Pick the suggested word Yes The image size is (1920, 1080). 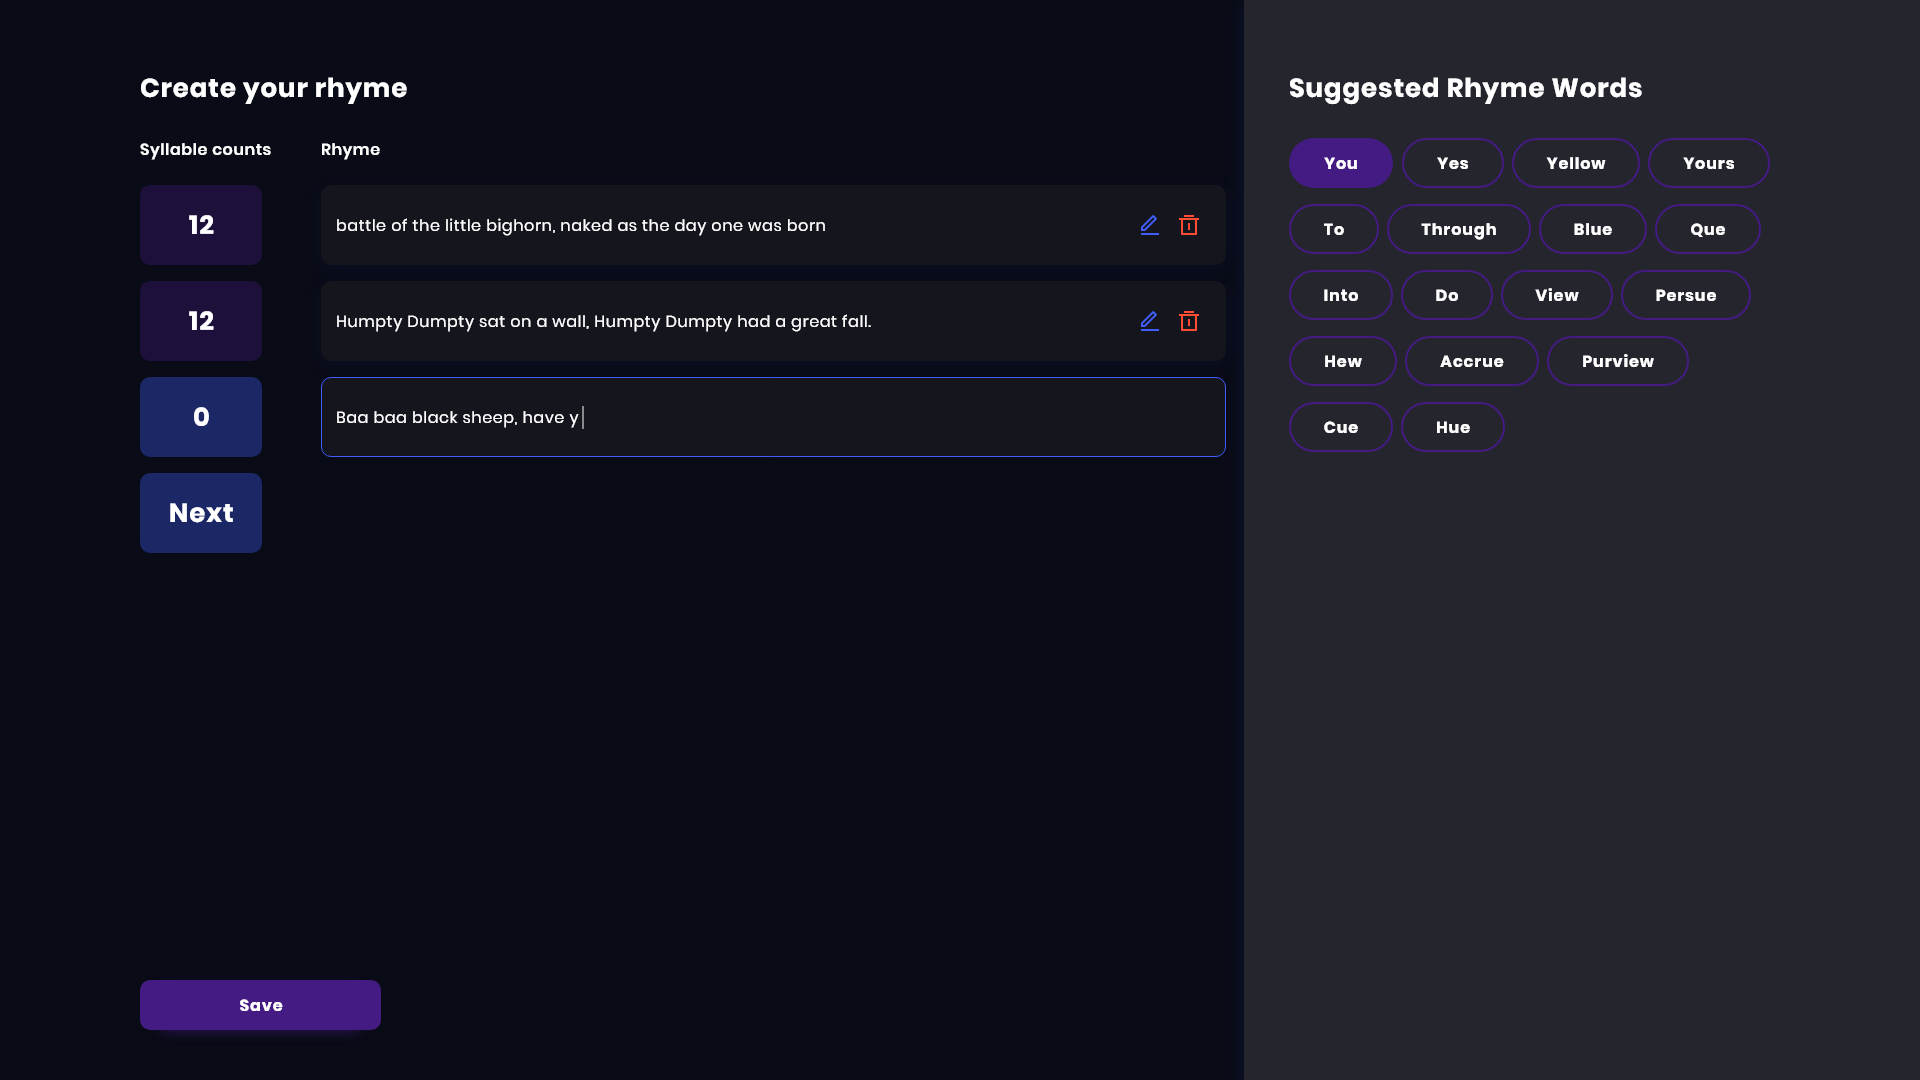coord(1452,163)
